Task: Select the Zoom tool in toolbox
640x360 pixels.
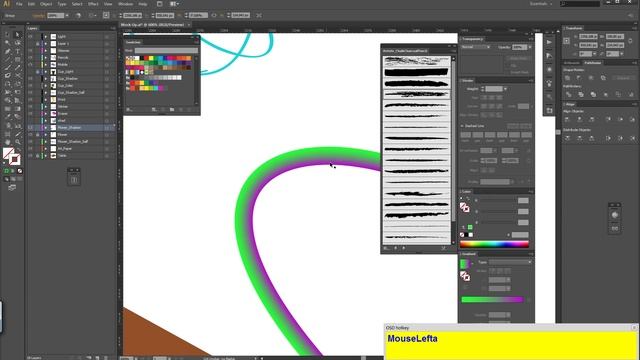Action: [x=17, y=142]
